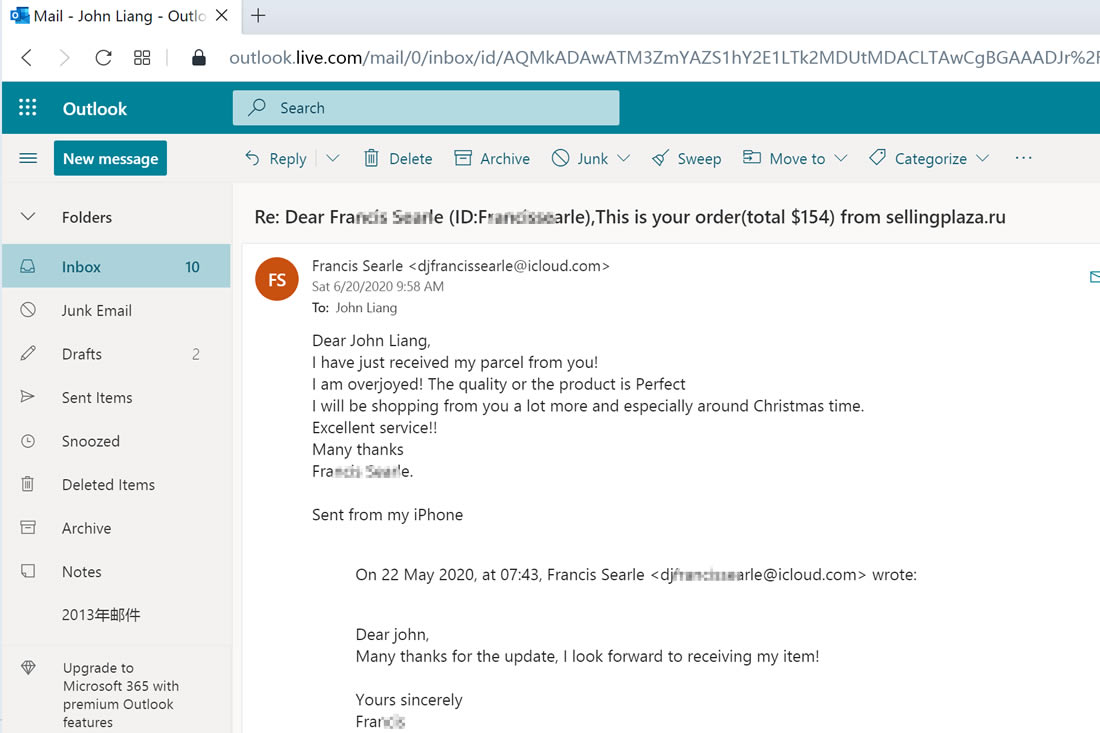Click sender Francis Searle's email address
The image size is (1100, 733).
(509, 266)
